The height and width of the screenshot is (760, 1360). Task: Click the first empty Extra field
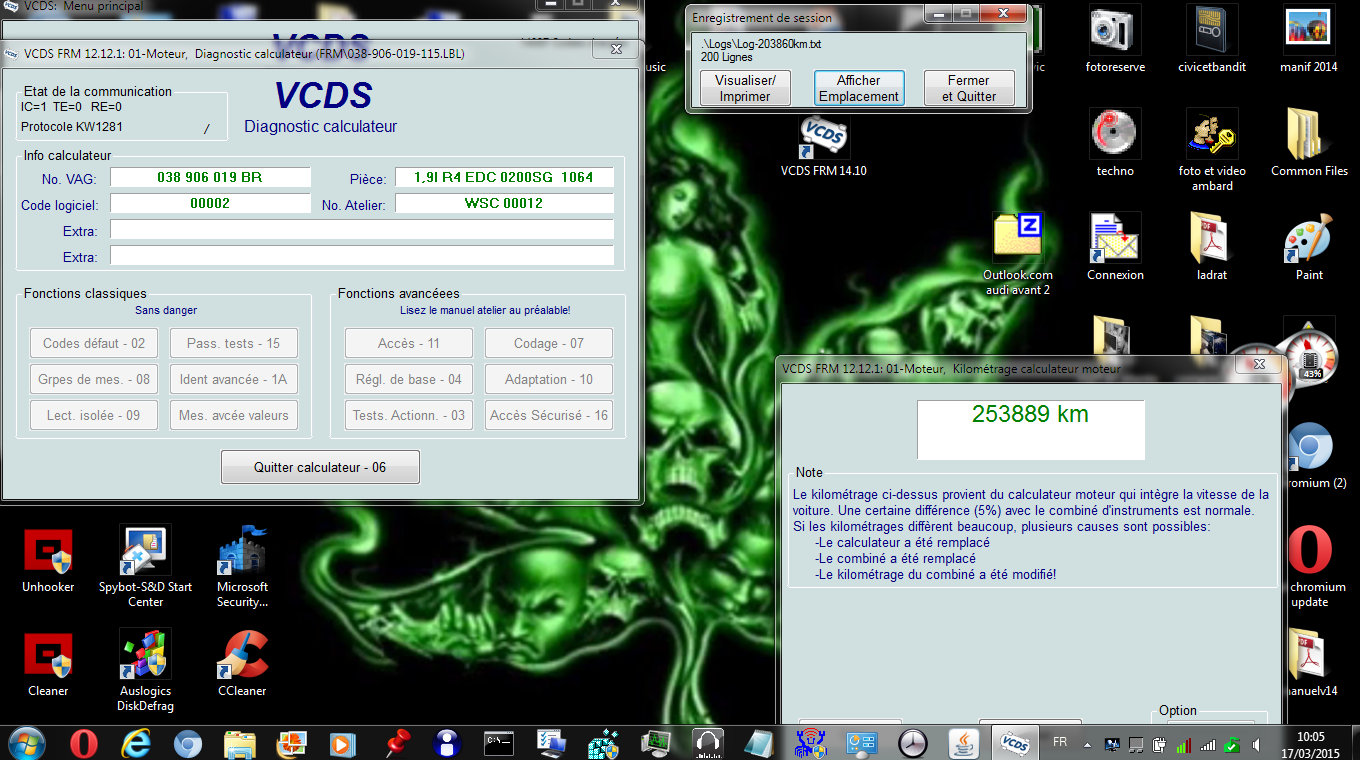[x=361, y=230]
